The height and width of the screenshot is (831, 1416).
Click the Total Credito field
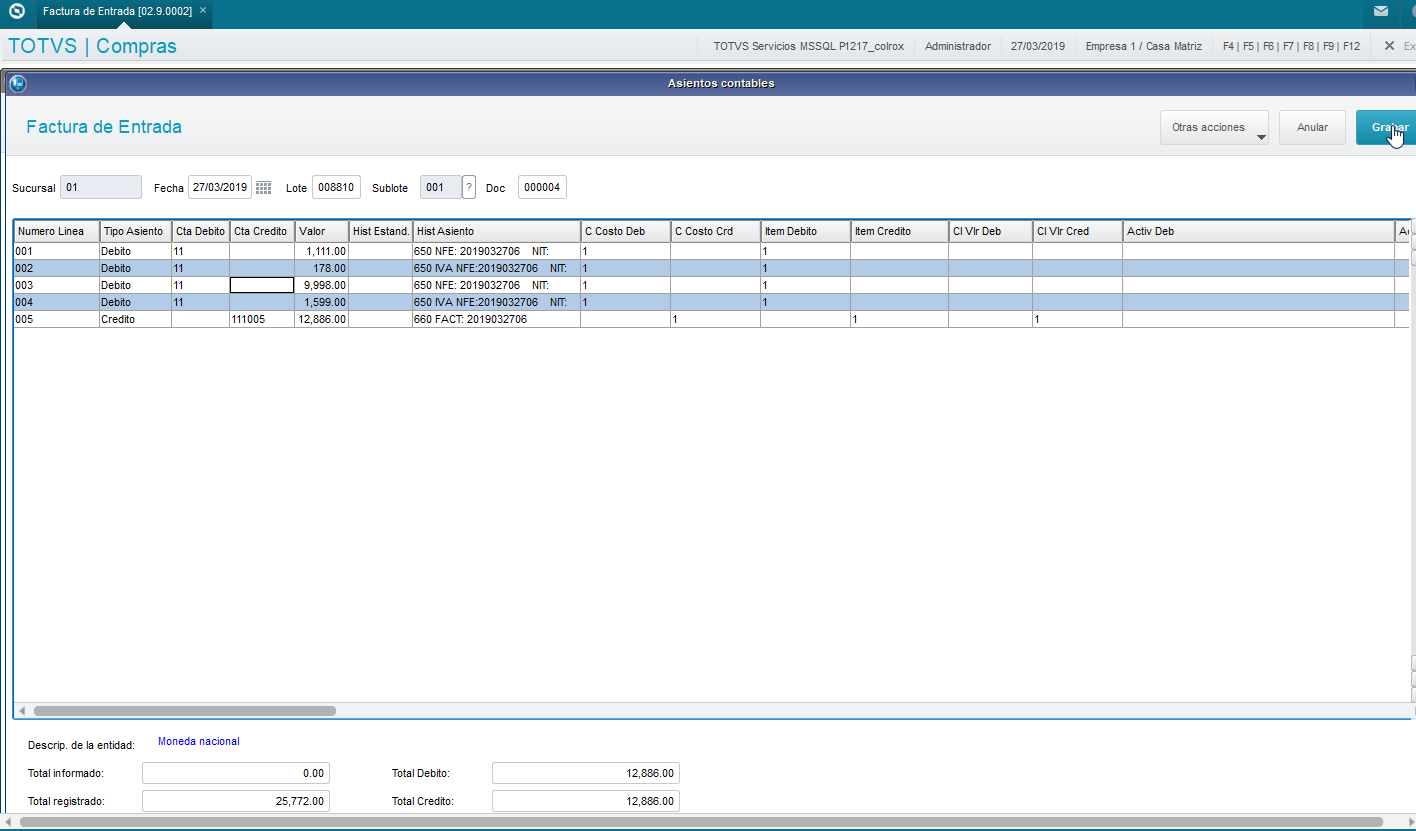(x=586, y=801)
